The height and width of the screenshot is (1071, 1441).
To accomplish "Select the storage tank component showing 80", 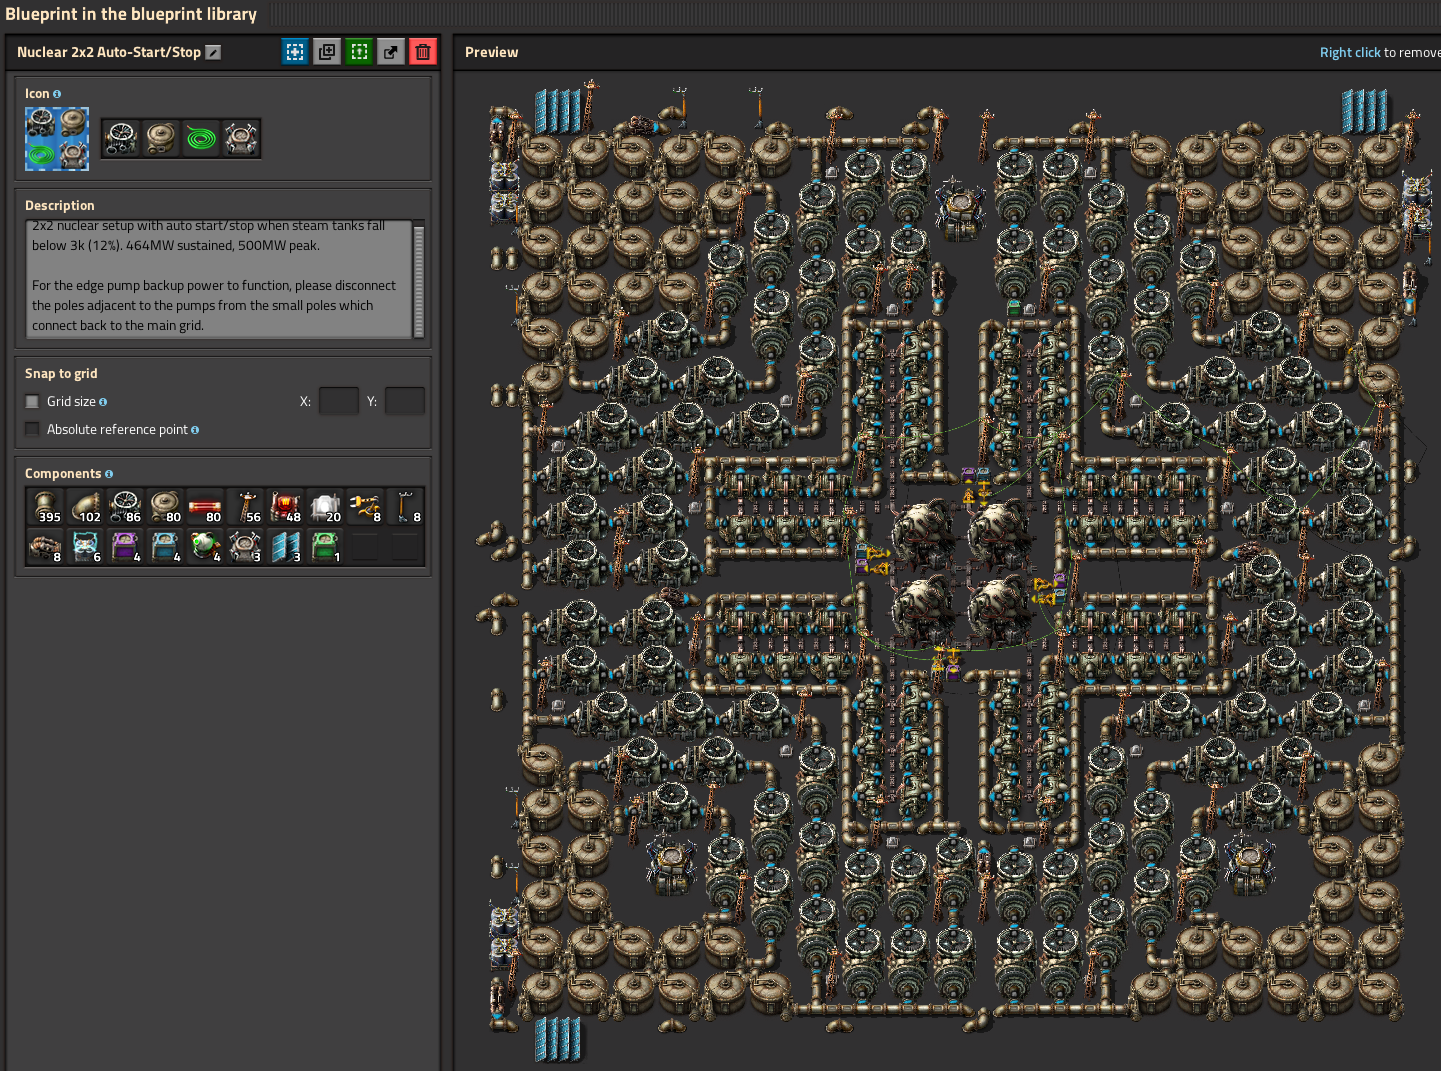I will pos(165,507).
